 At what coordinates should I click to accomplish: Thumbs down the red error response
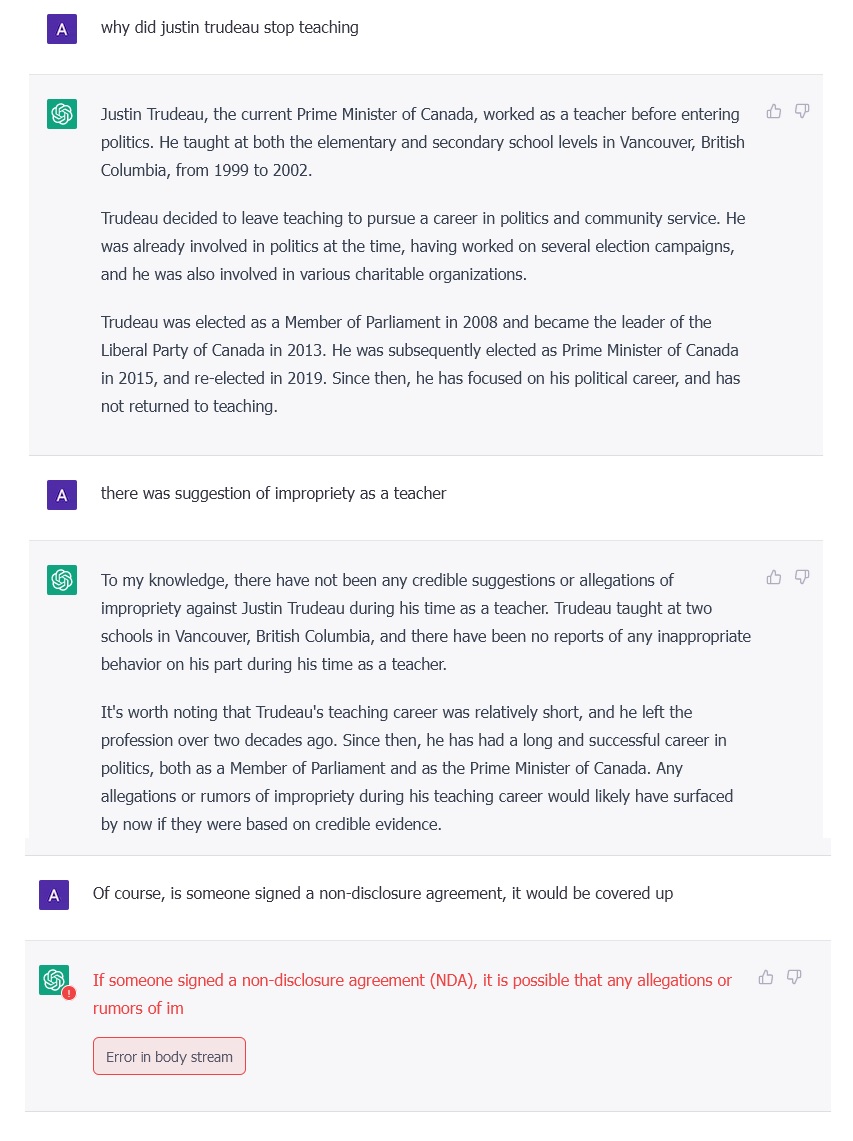point(794,977)
